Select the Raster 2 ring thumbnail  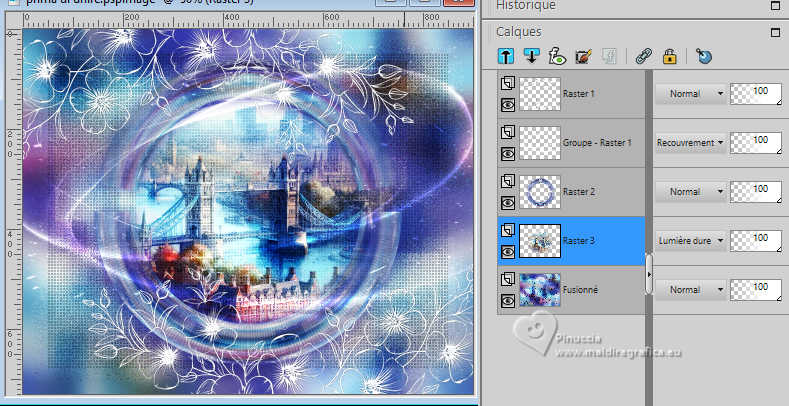540,192
